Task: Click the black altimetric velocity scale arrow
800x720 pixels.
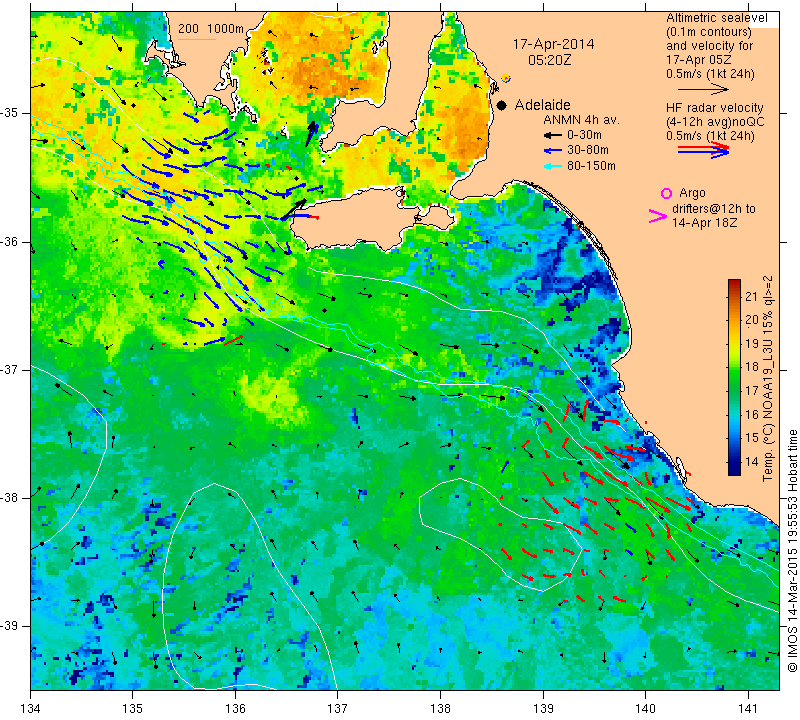Action: (704, 90)
